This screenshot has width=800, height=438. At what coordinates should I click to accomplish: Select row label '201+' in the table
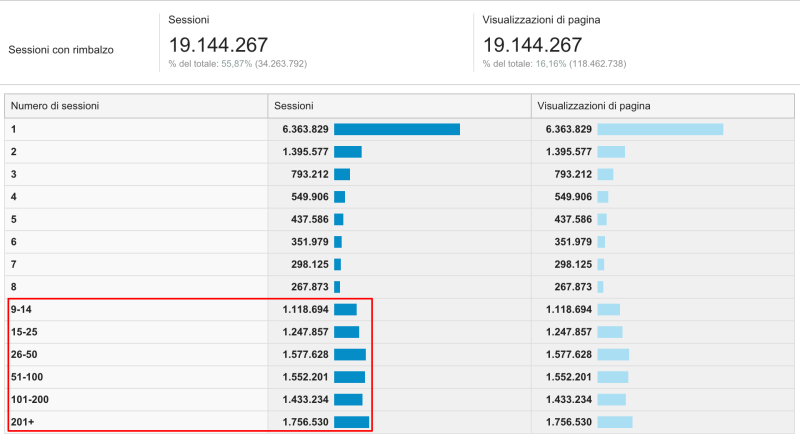point(22,422)
